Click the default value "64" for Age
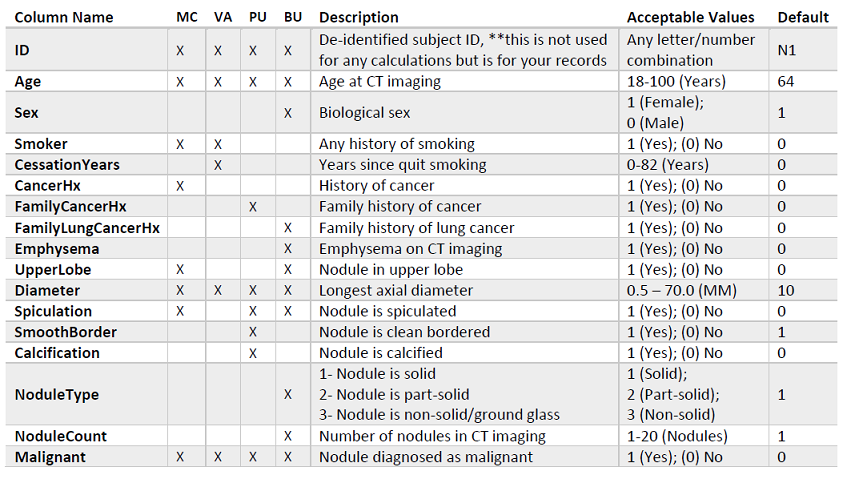This screenshot has height=479, width=847. [x=786, y=82]
